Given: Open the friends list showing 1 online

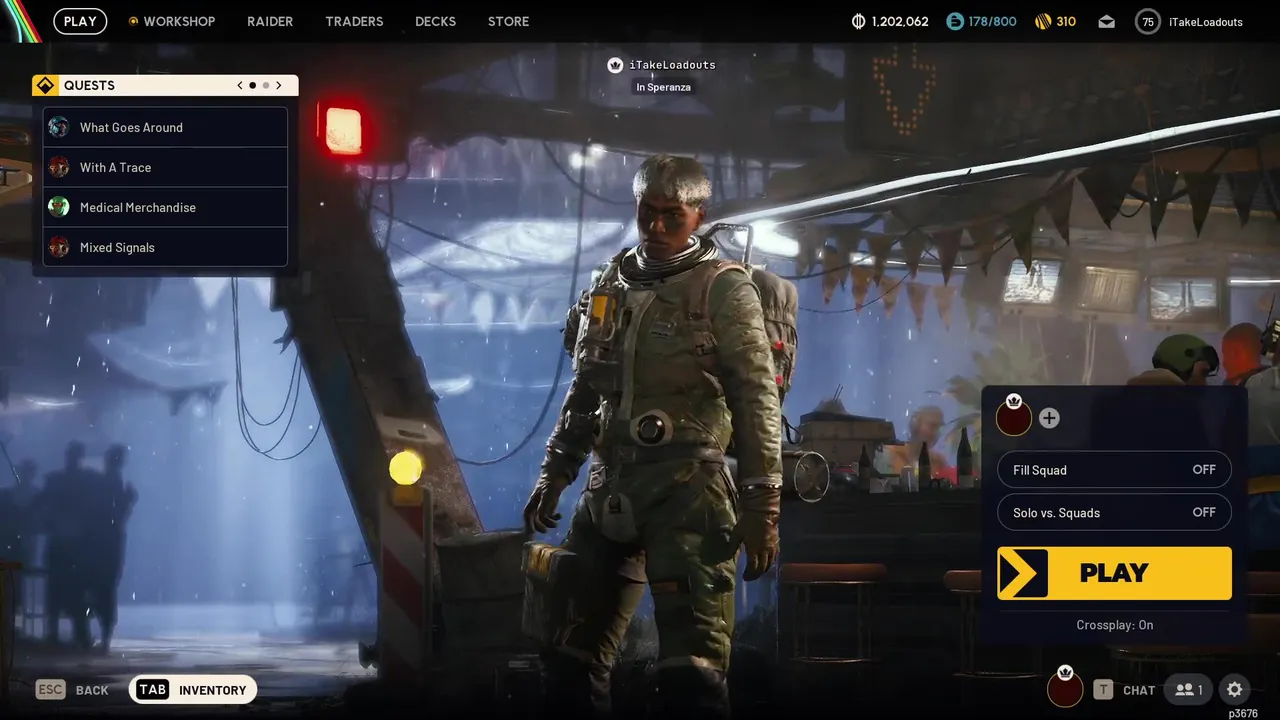Looking at the screenshot, I should pyautogui.click(x=1188, y=689).
